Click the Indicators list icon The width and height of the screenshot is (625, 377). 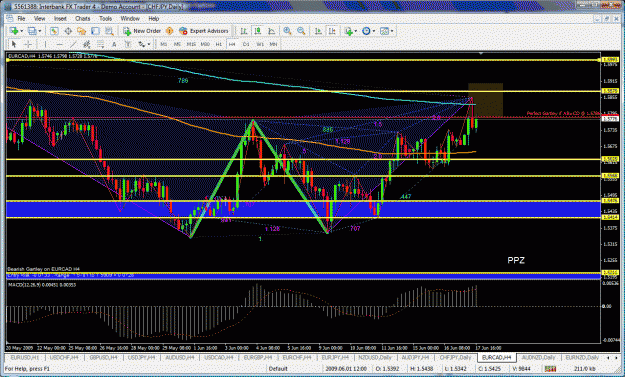coord(348,31)
